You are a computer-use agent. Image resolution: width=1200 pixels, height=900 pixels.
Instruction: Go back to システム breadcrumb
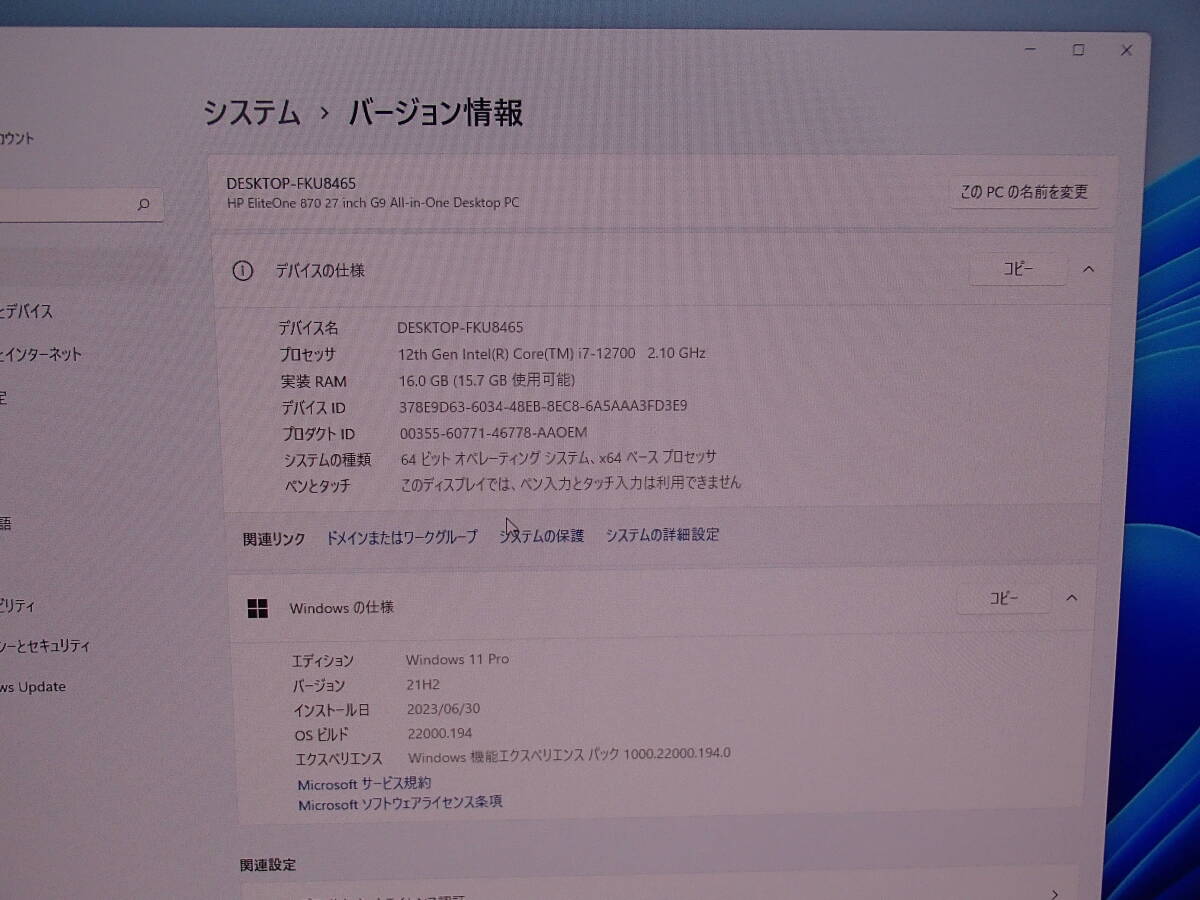(252, 113)
